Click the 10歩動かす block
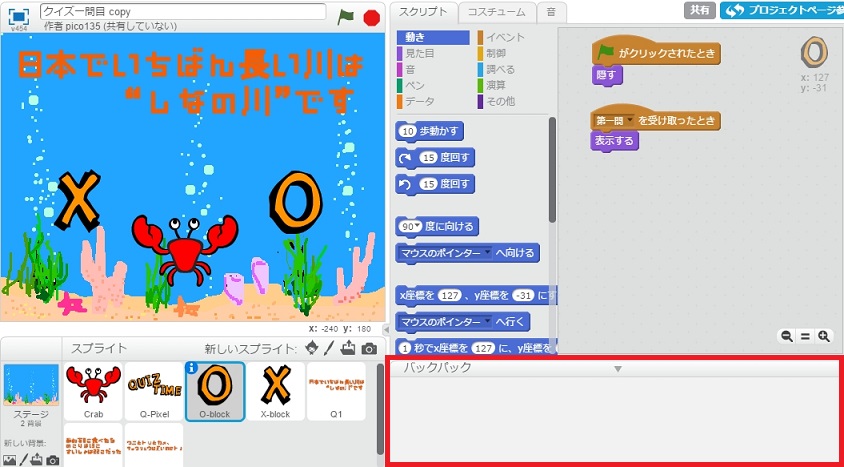Image resolution: width=844 pixels, height=467 pixels. point(430,131)
